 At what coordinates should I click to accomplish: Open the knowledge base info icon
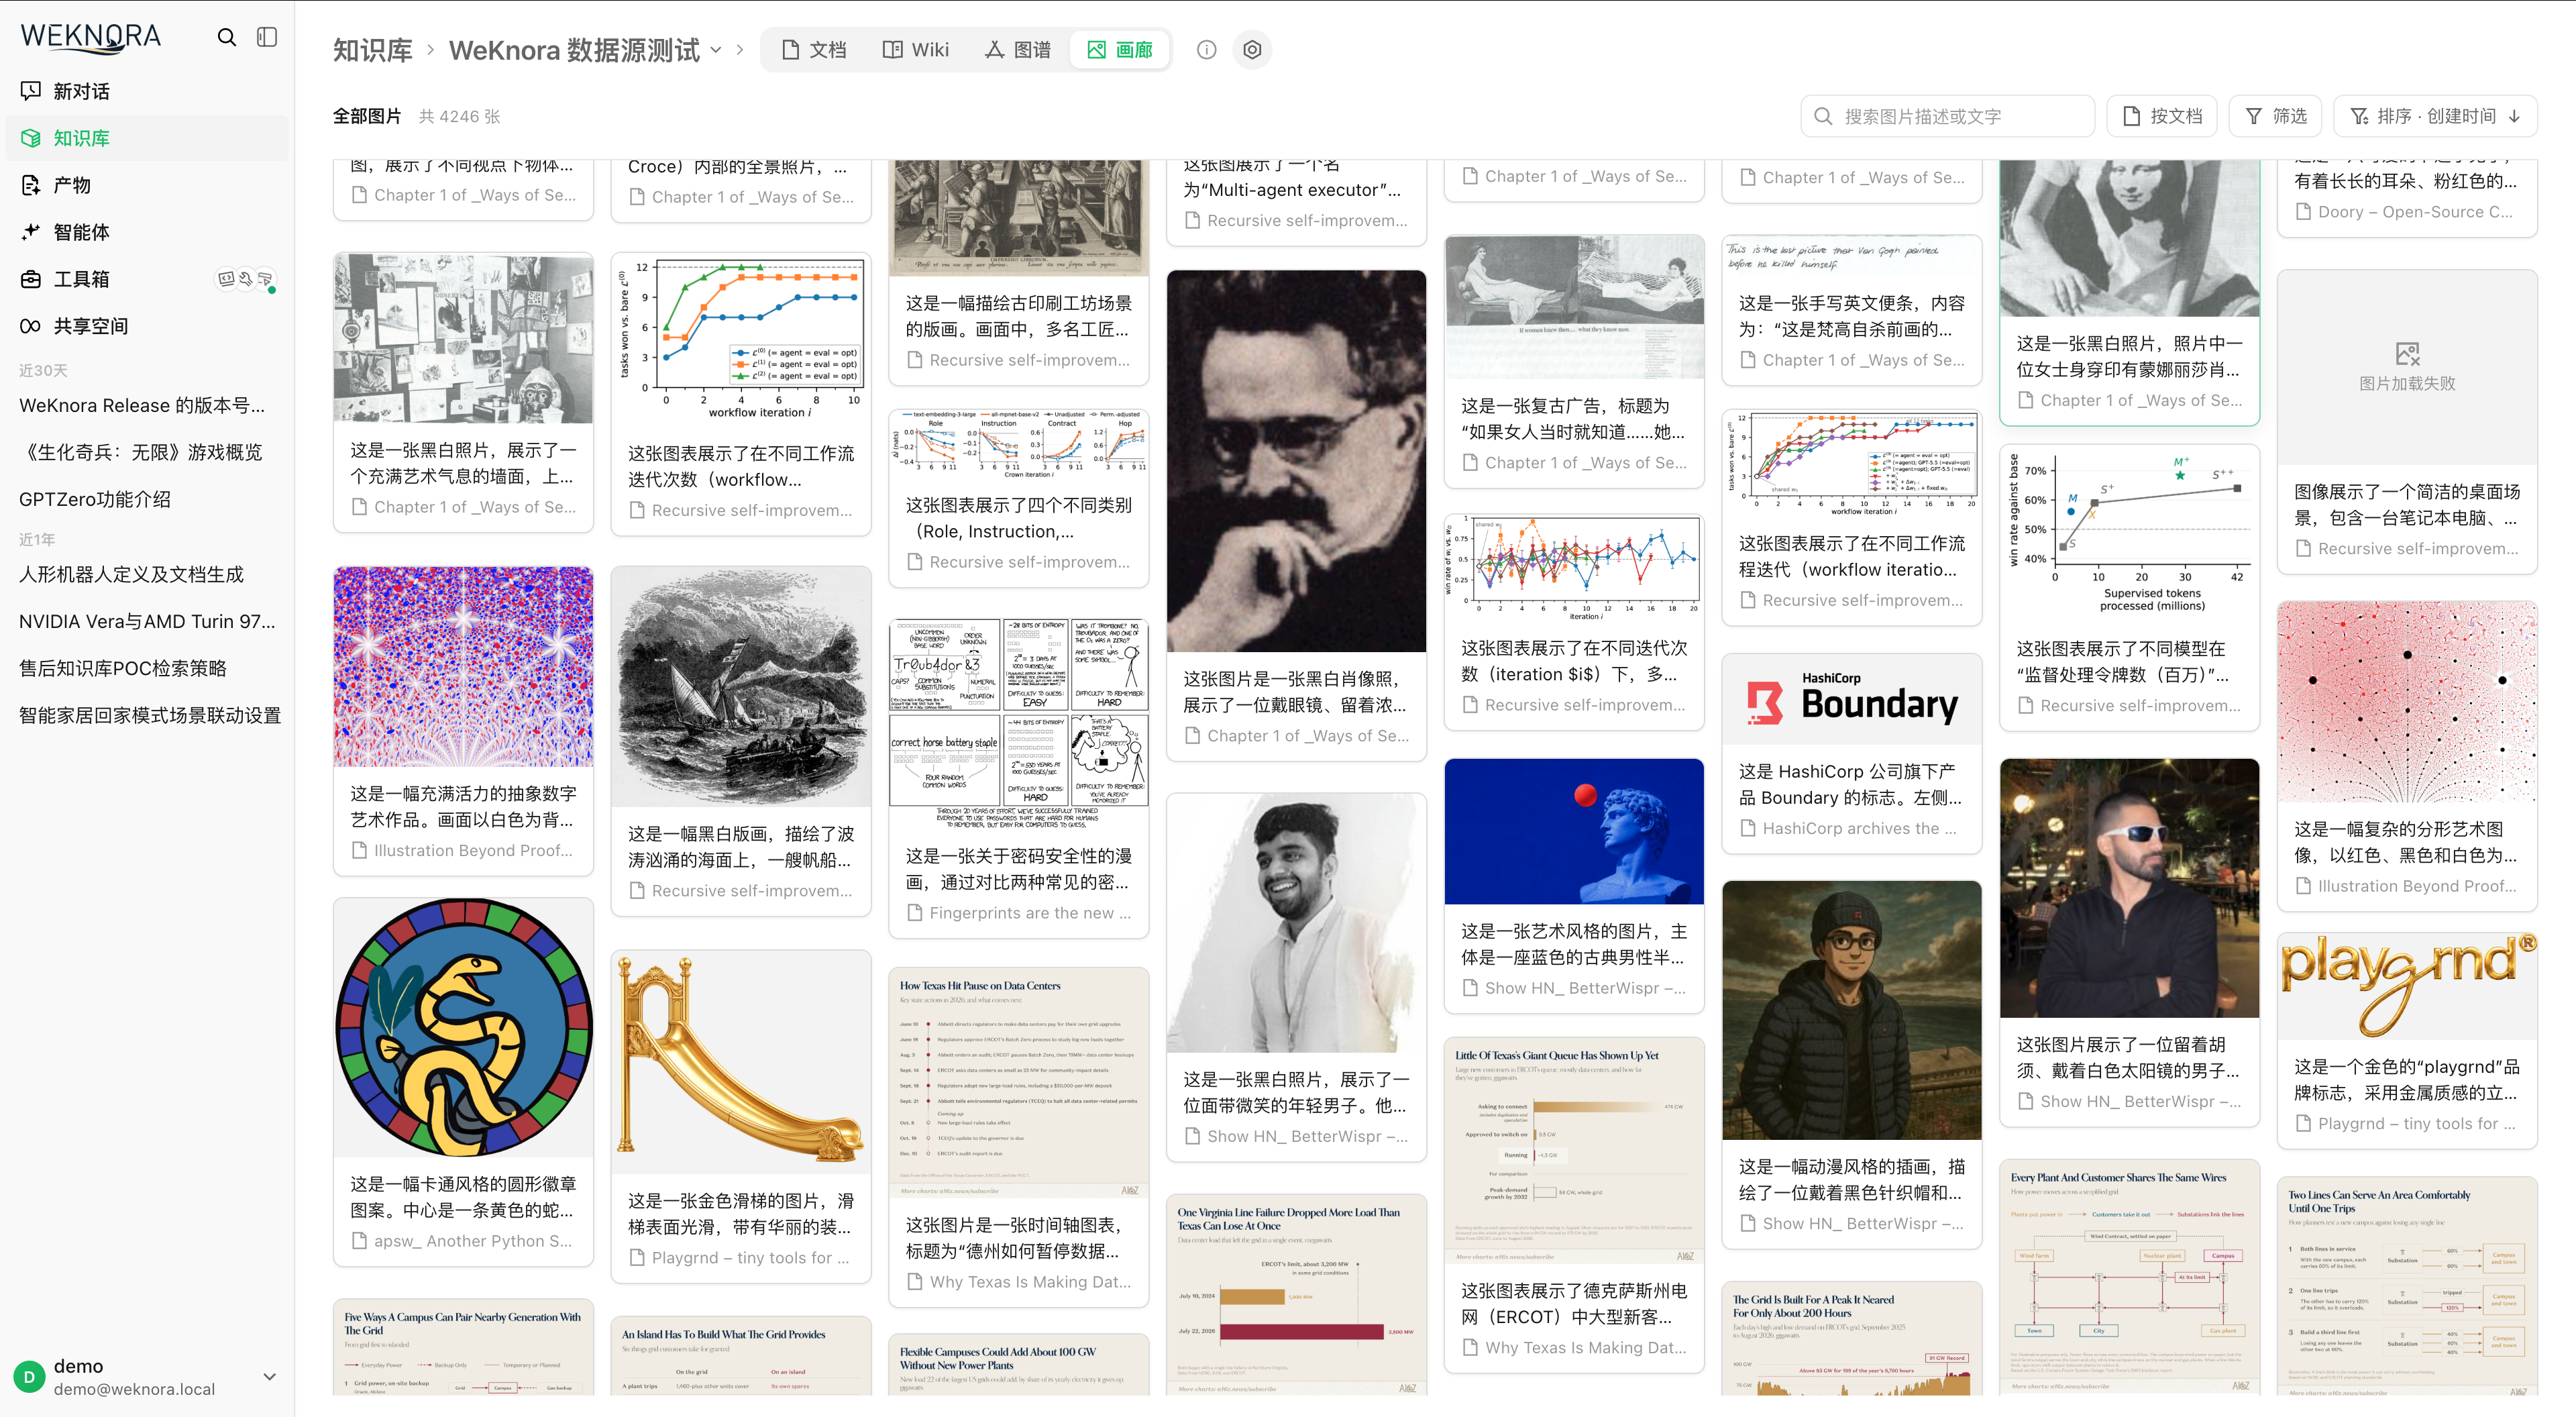(x=1207, y=49)
